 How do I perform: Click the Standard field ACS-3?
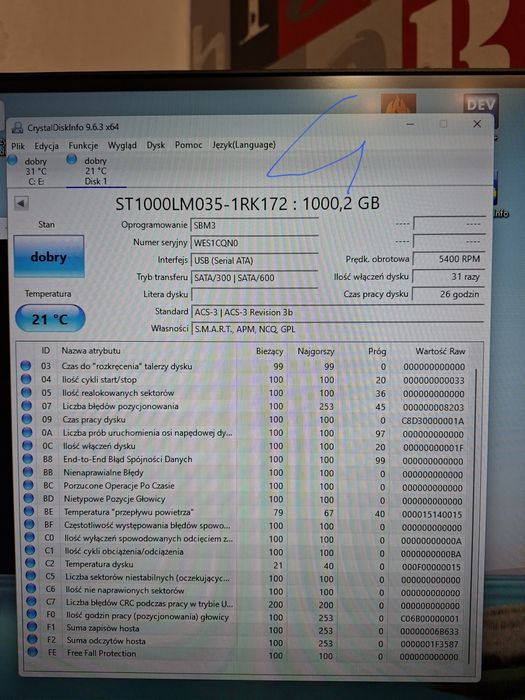(x=338, y=312)
